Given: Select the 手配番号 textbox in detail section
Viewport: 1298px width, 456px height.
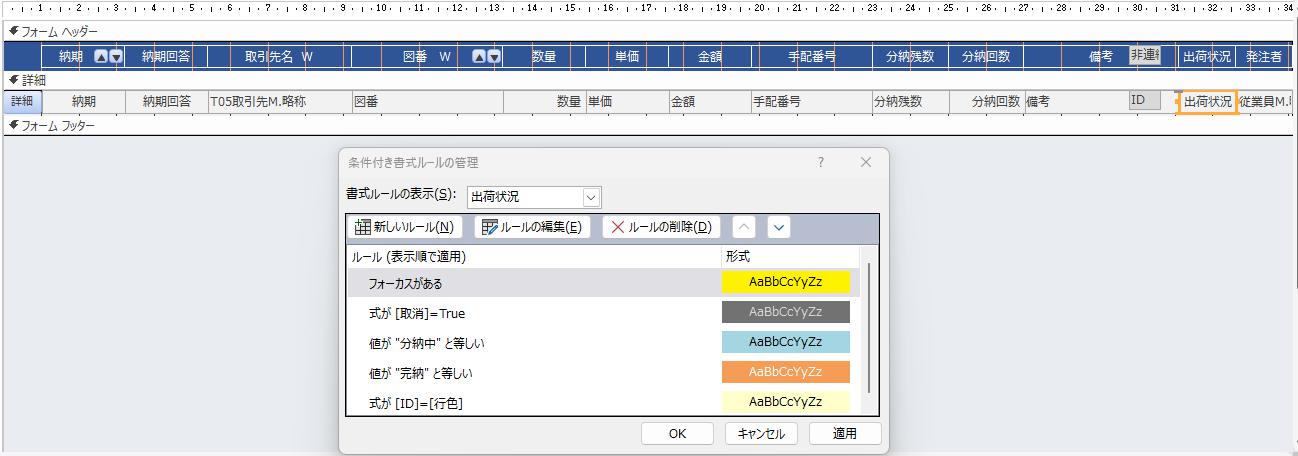Looking at the screenshot, I should pyautogui.click(x=810, y=101).
